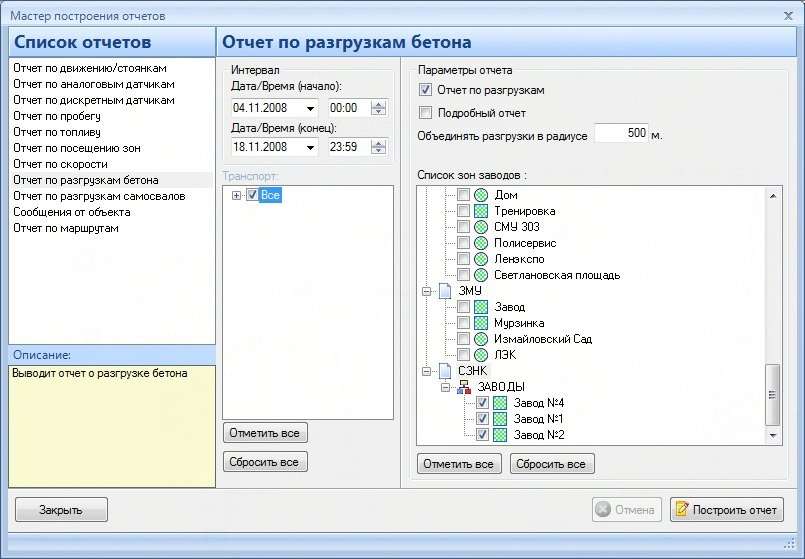Click the start time 00:00 spinner

pyautogui.click(x=378, y=108)
